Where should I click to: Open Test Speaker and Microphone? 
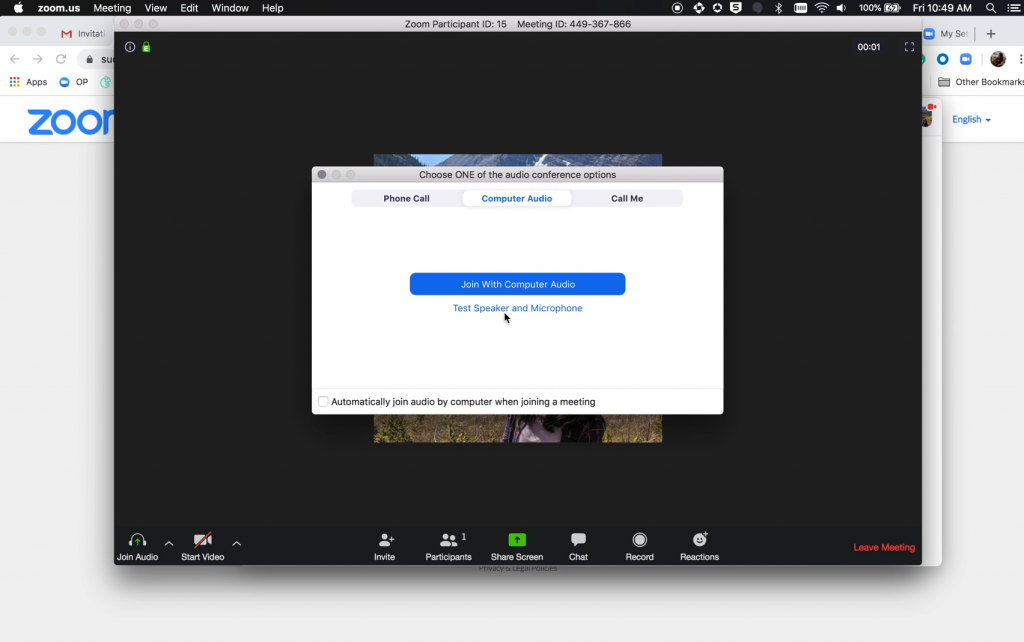tap(517, 308)
